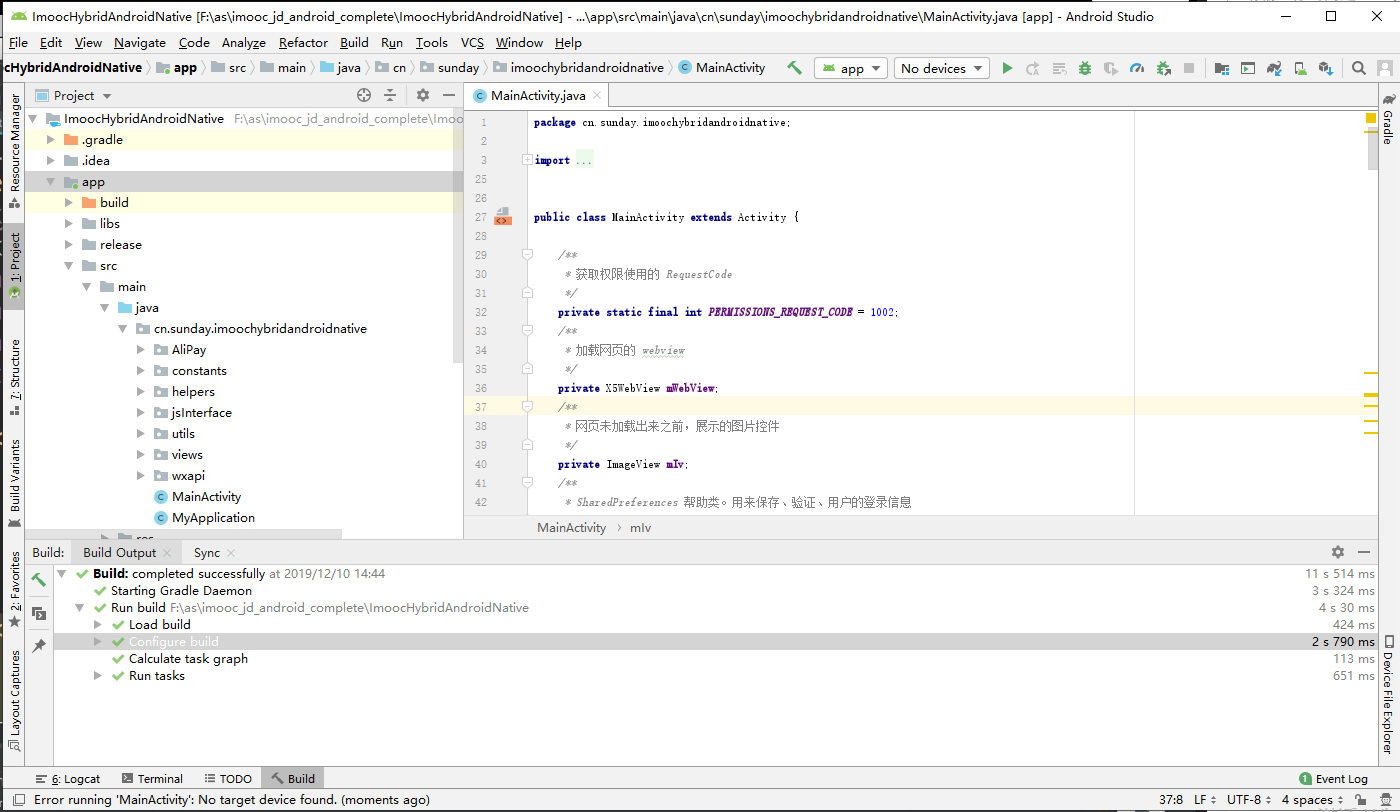Expand the .gradle folder arrow

50,140
